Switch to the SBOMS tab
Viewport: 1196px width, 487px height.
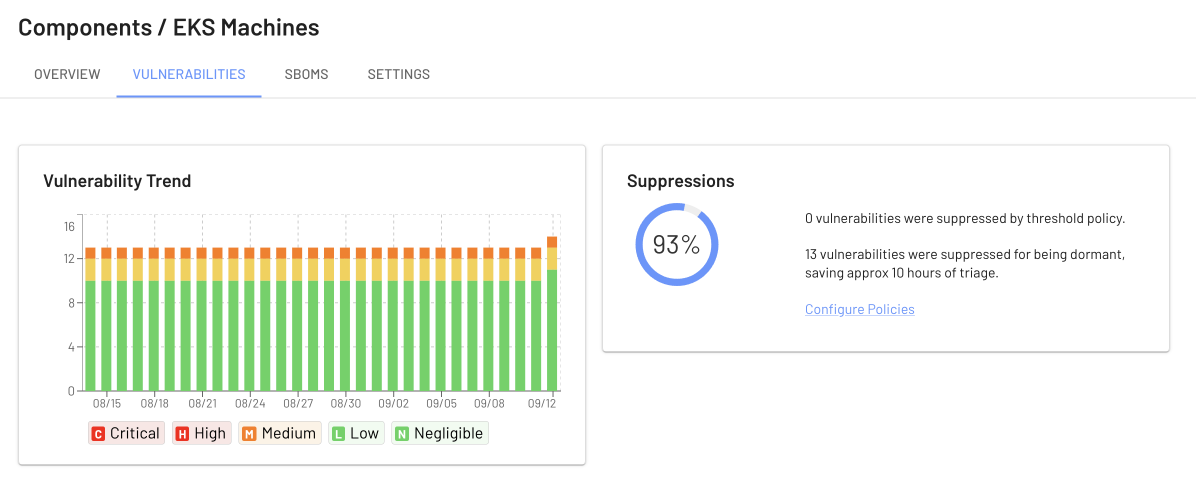click(307, 75)
